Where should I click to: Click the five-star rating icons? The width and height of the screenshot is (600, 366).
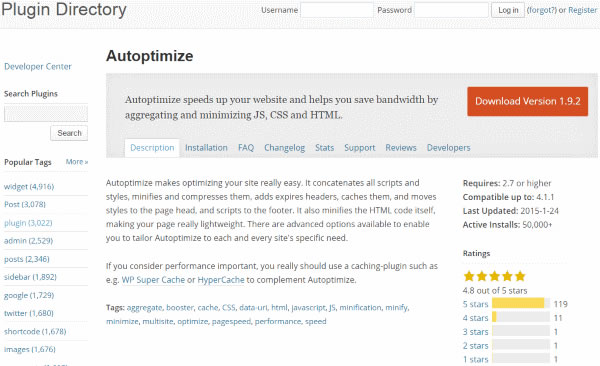494,276
